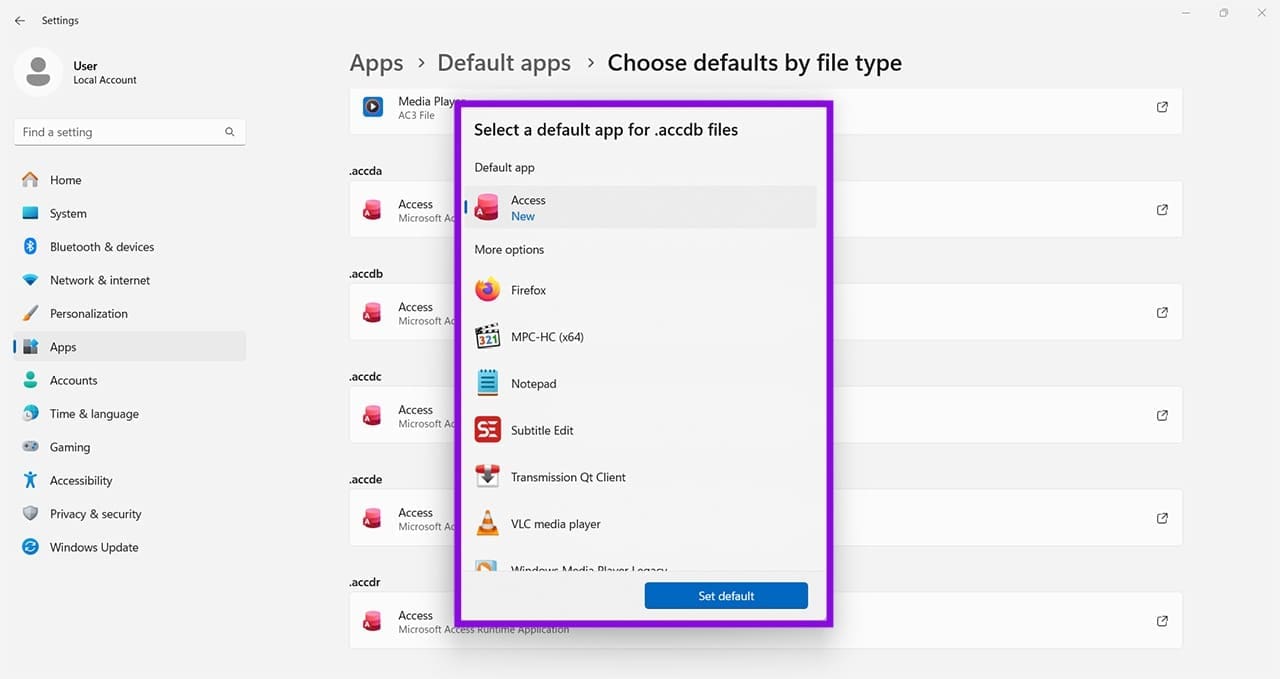Select Access as the default app
The width and height of the screenshot is (1280, 679).
[640, 207]
